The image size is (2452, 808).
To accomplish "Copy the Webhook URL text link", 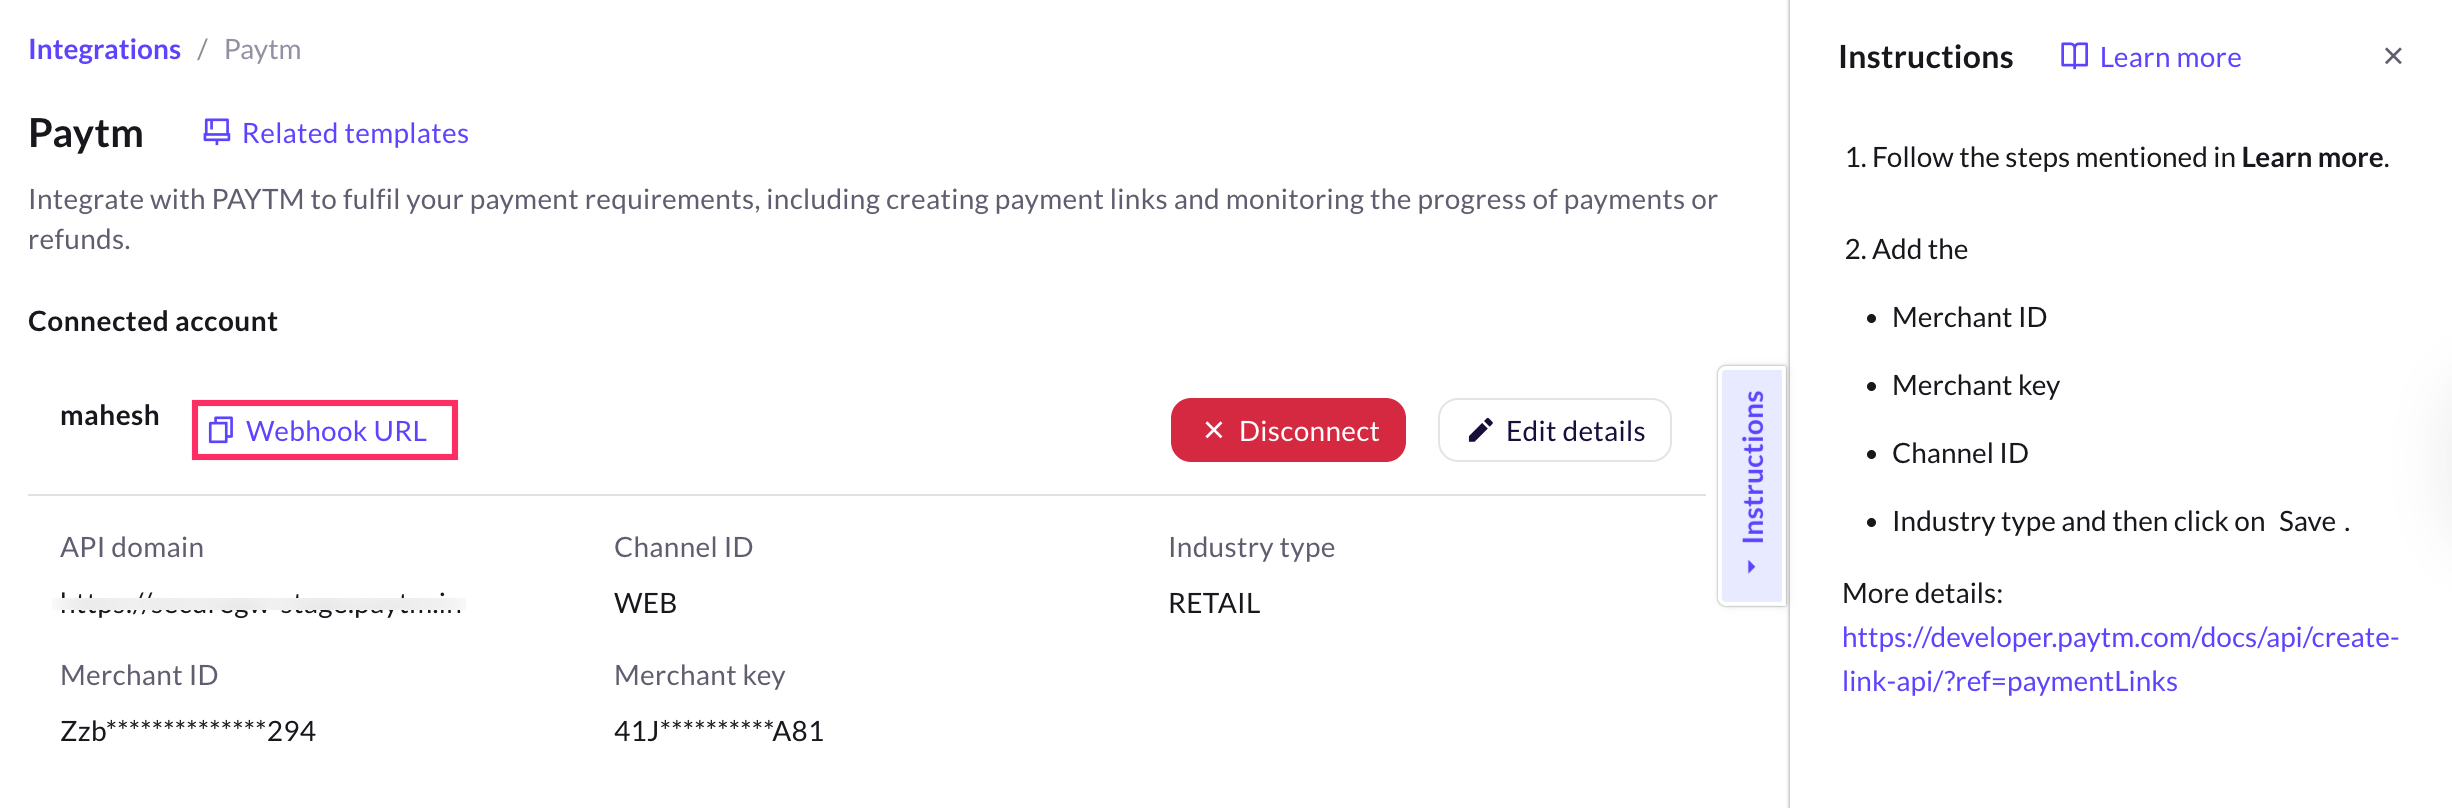I will 336,431.
